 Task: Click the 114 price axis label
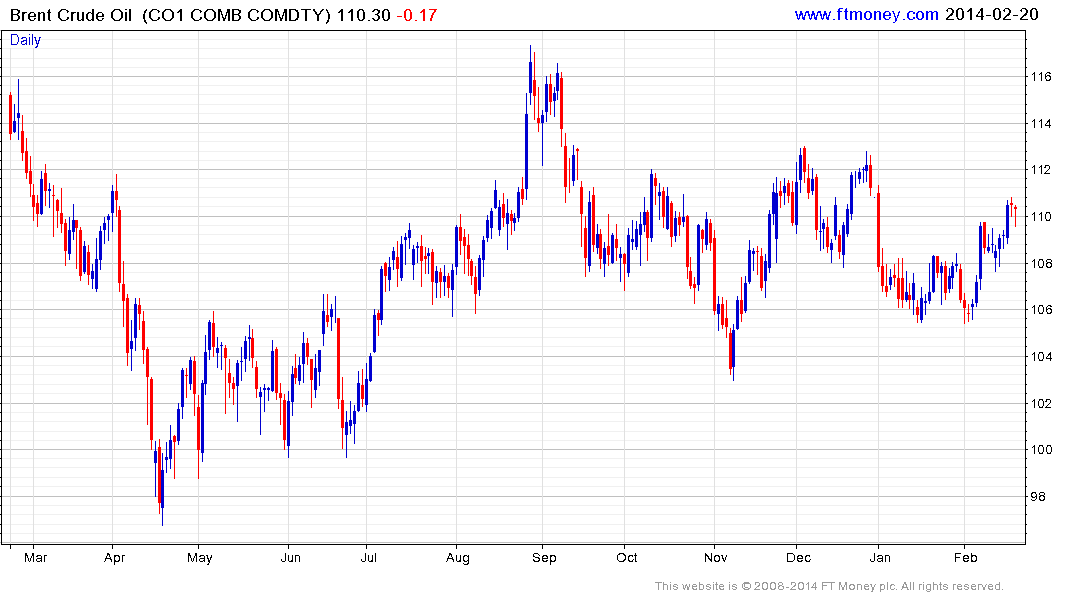coord(1041,123)
